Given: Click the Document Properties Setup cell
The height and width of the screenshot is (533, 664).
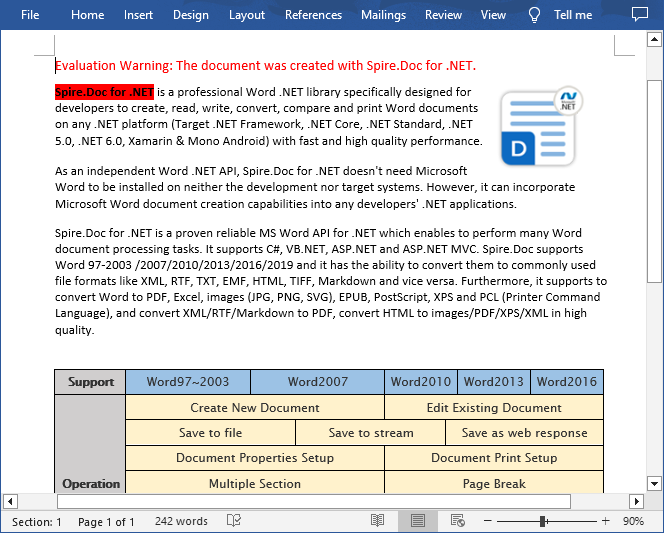Looking at the screenshot, I should pyautogui.click(x=255, y=458).
